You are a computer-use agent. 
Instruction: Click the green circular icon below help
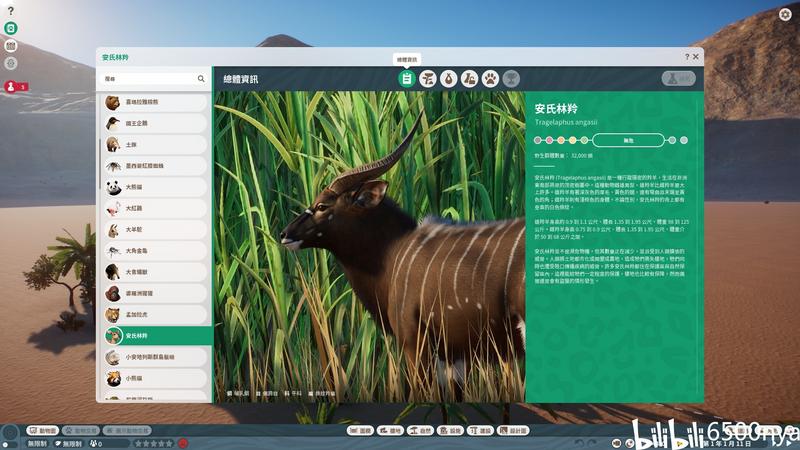[11, 28]
